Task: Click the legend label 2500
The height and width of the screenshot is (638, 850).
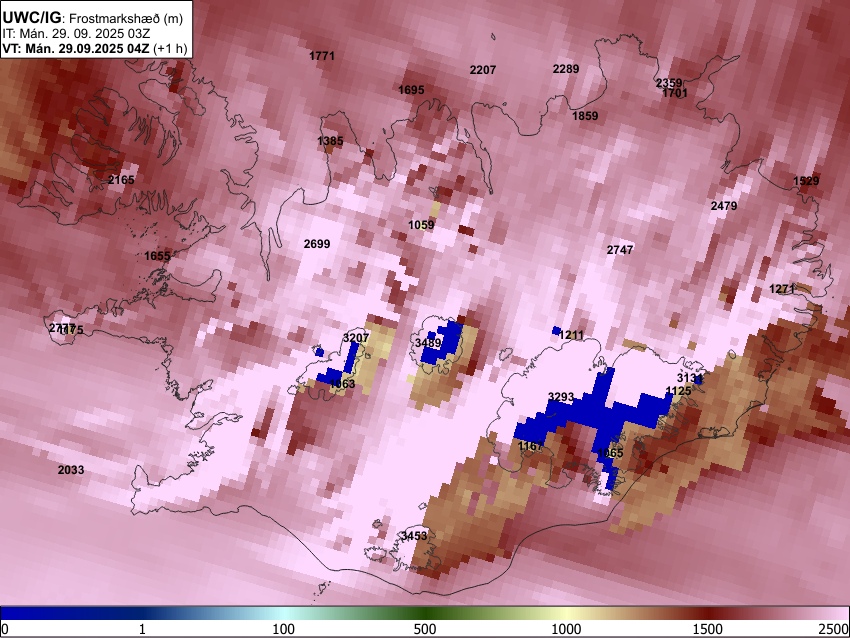Action: [x=834, y=629]
